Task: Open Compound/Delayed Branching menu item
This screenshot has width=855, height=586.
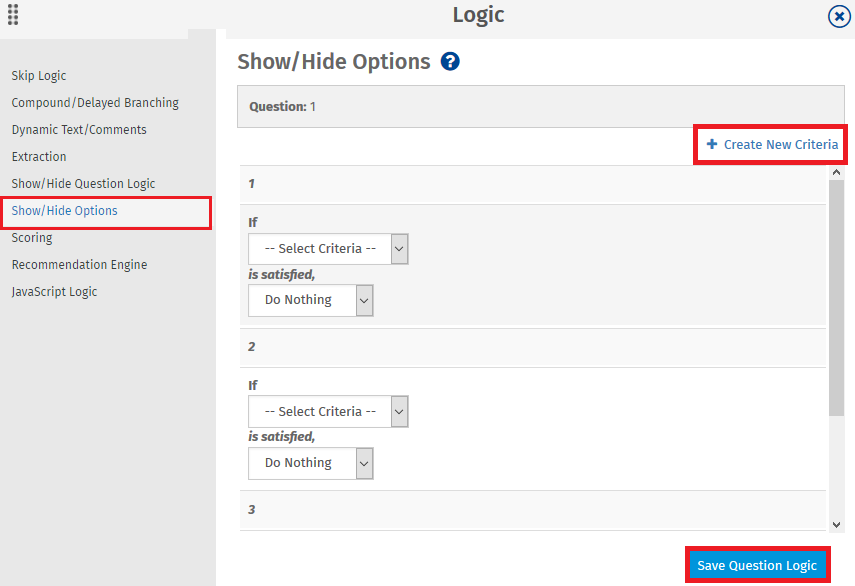Action: coord(95,103)
